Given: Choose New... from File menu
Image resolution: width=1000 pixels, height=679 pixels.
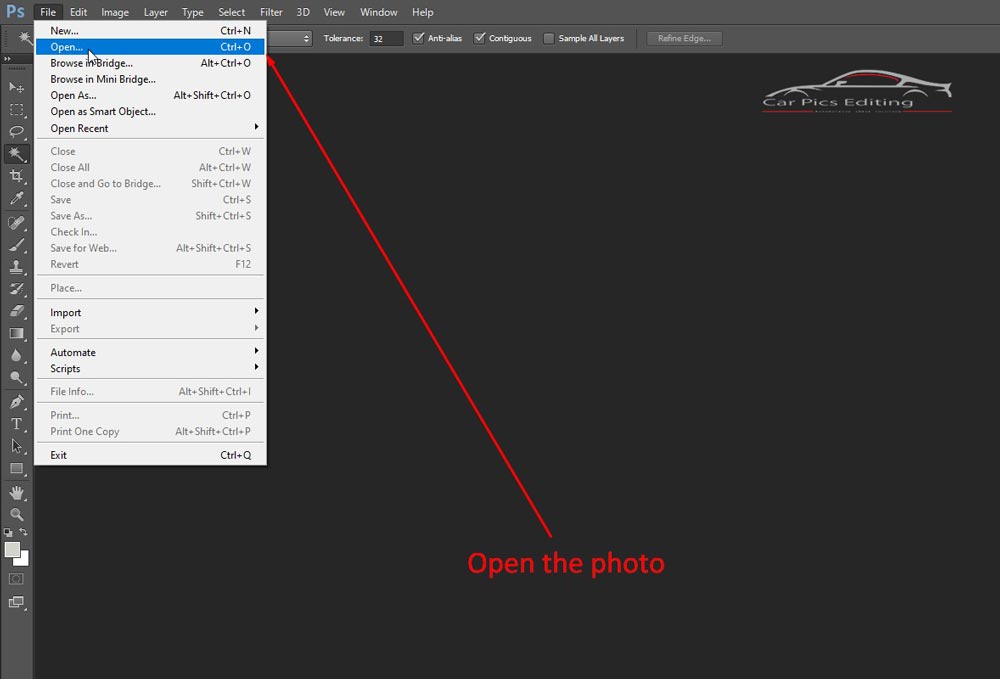Looking at the screenshot, I should (x=150, y=31).
